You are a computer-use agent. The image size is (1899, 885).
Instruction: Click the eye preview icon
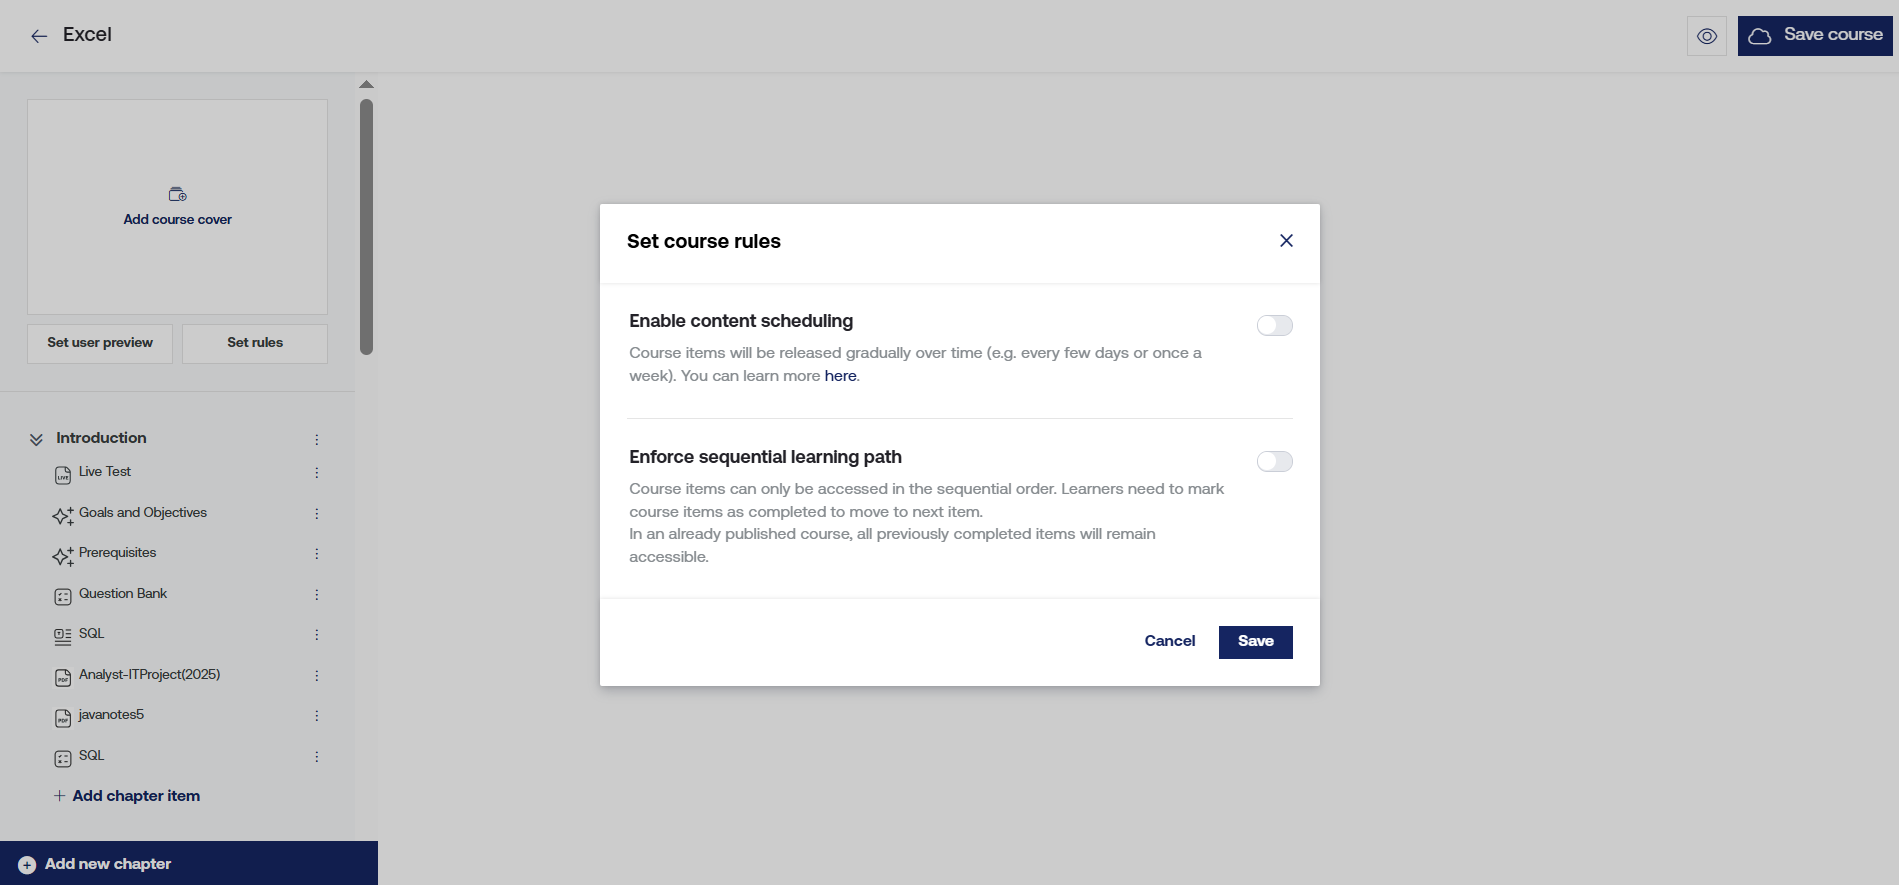1707,36
